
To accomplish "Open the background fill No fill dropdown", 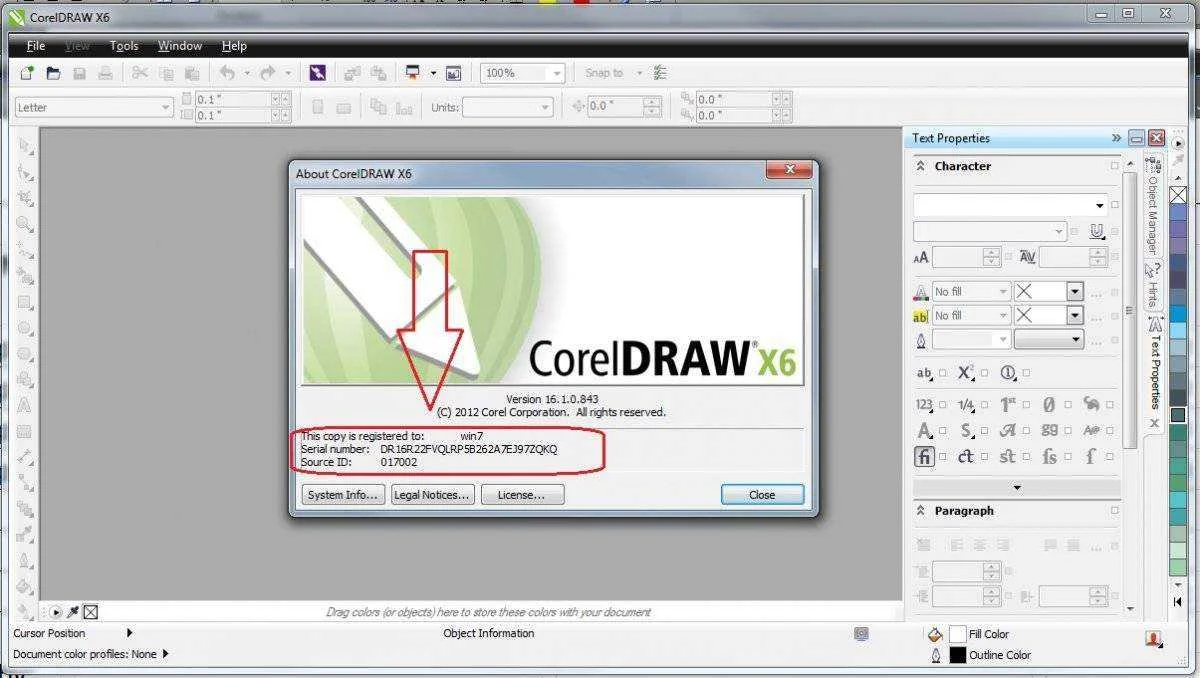I will click(x=1002, y=315).
